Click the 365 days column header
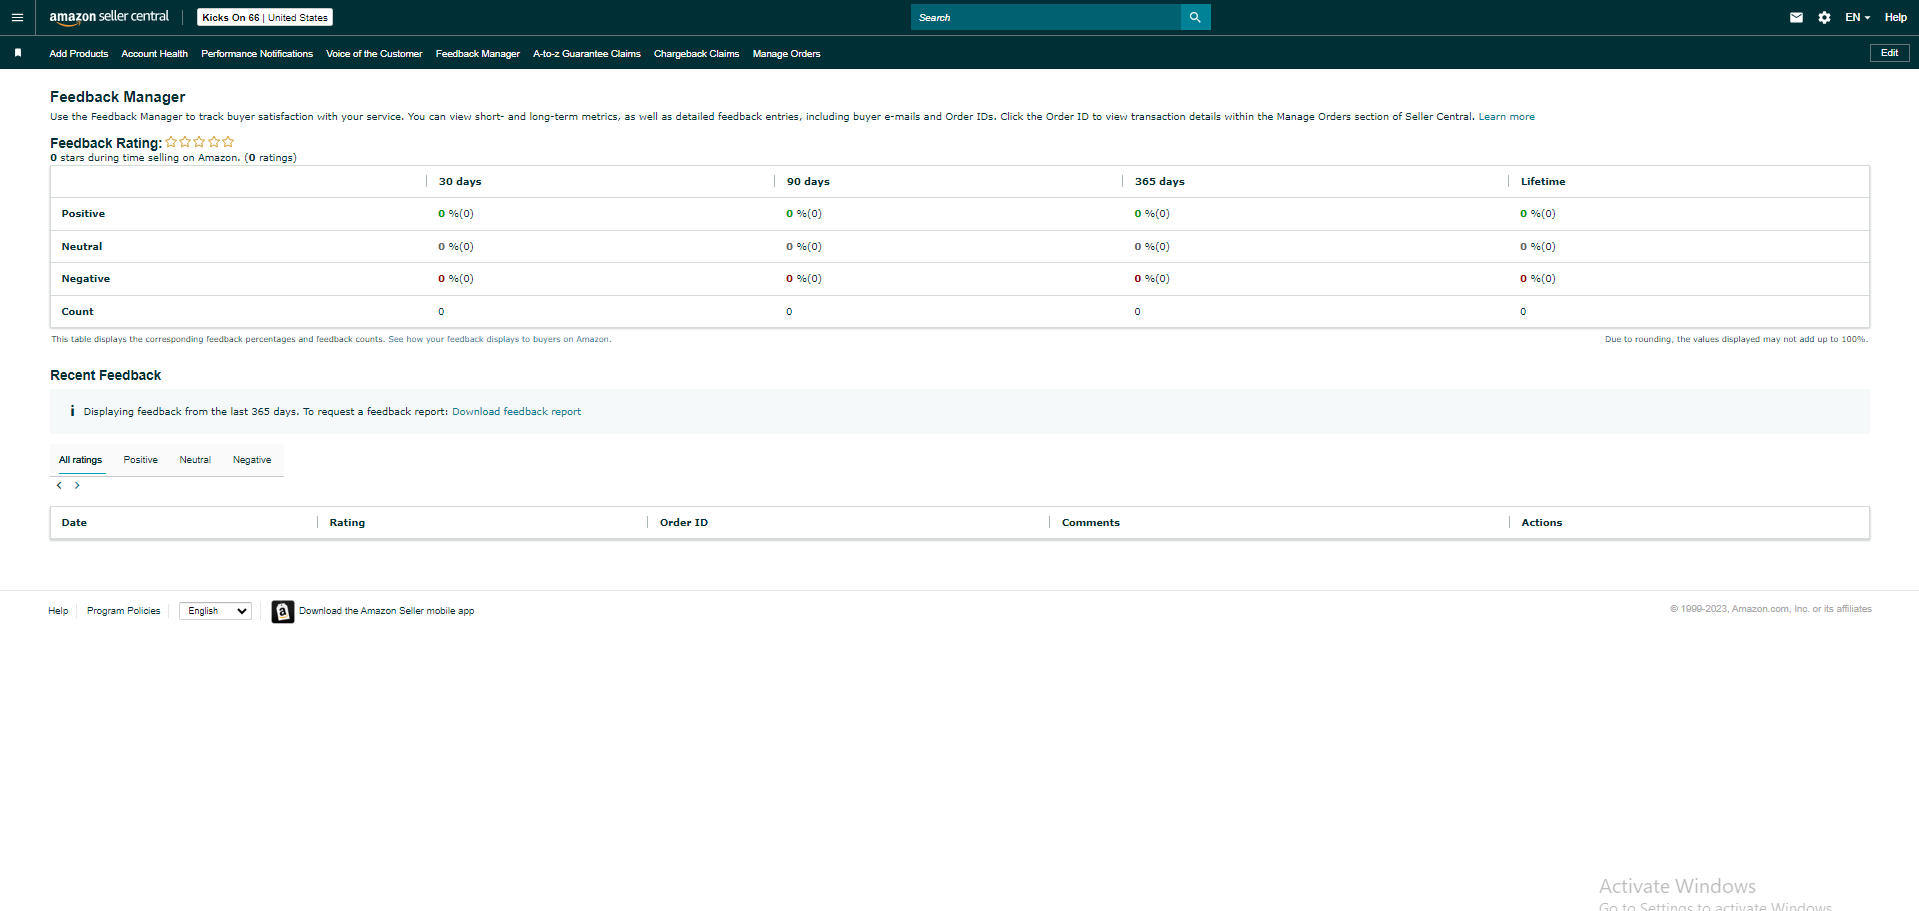 pyautogui.click(x=1159, y=182)
